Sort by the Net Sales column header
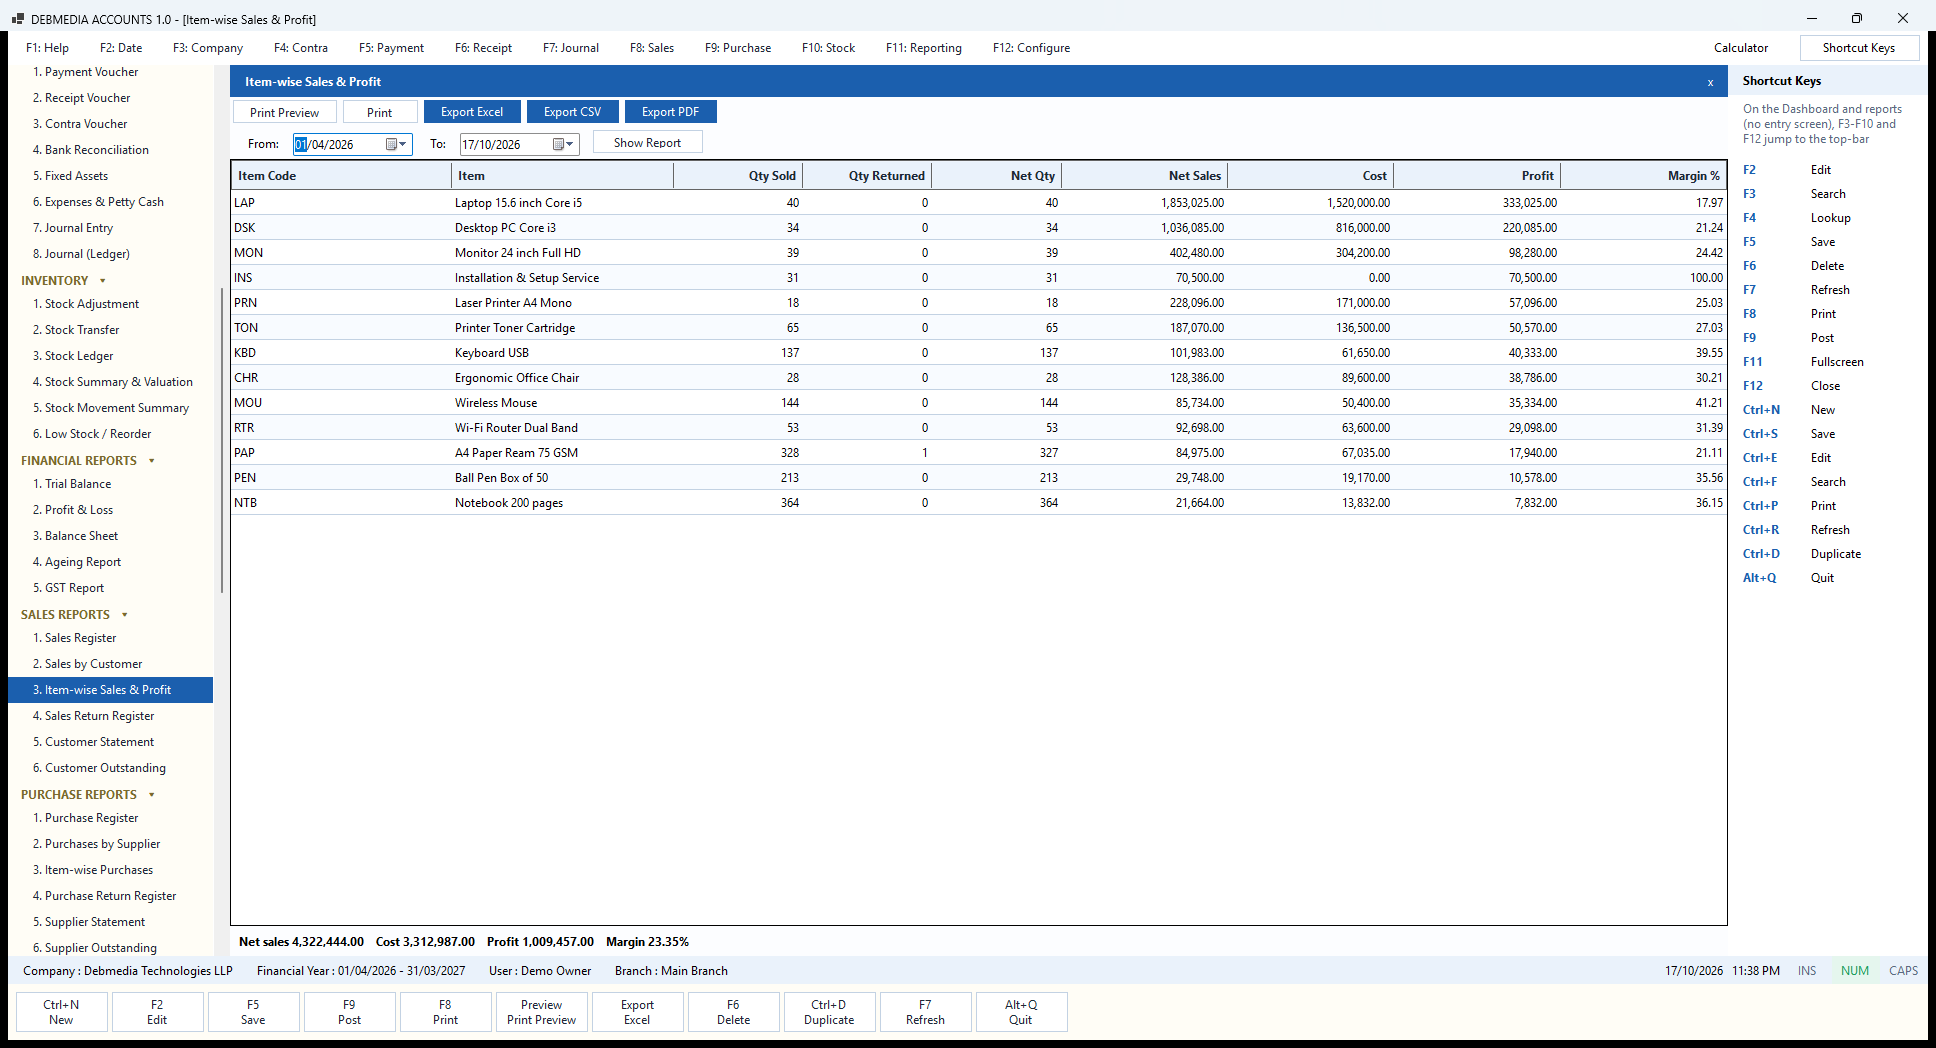1936x1048 pixels. [1144, 176]
